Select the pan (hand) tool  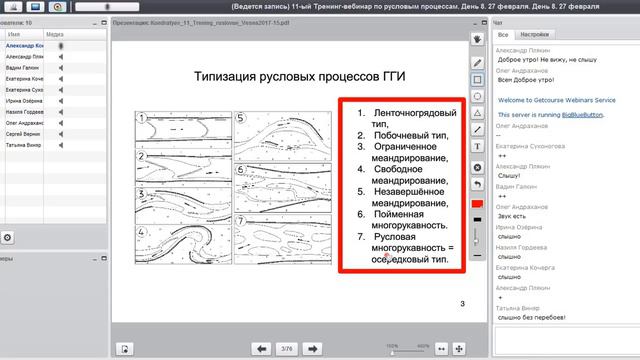point(477,40)
